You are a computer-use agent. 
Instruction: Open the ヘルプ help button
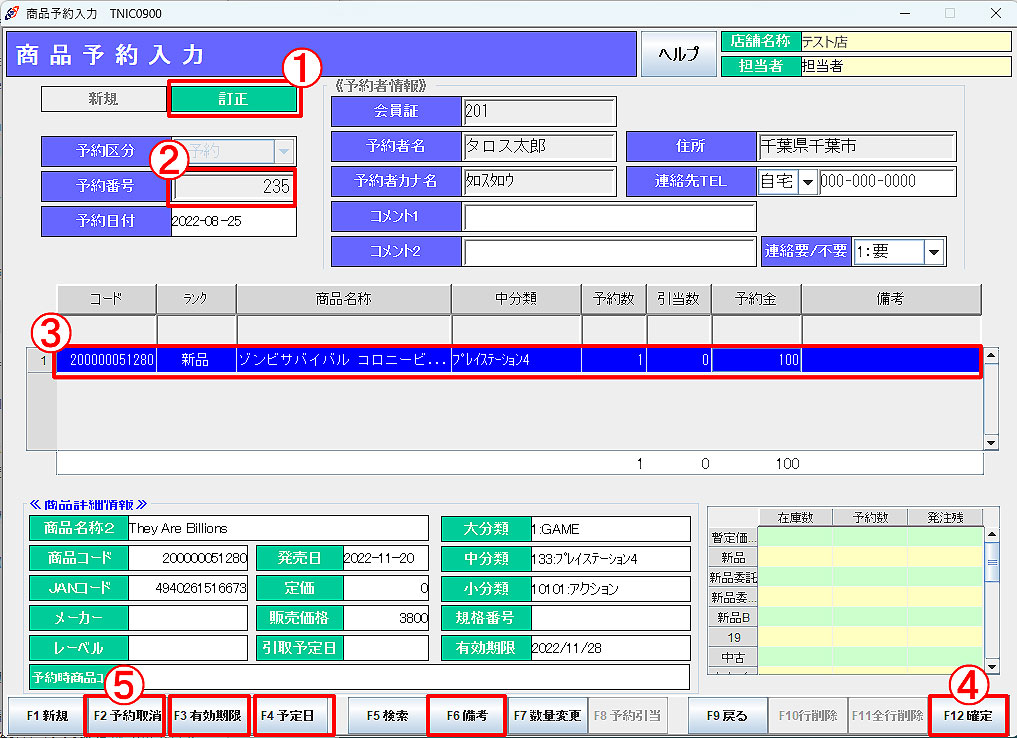coord(679,54)
